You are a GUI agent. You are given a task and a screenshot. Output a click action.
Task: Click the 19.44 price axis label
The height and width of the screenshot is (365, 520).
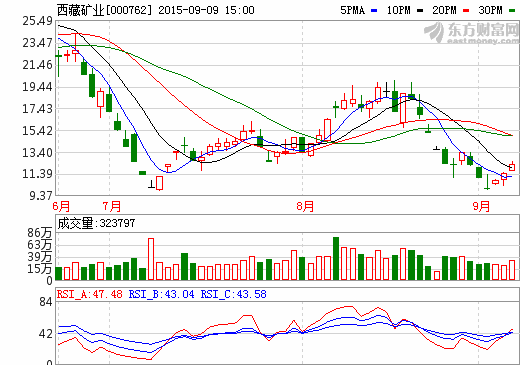coord(37,87)
